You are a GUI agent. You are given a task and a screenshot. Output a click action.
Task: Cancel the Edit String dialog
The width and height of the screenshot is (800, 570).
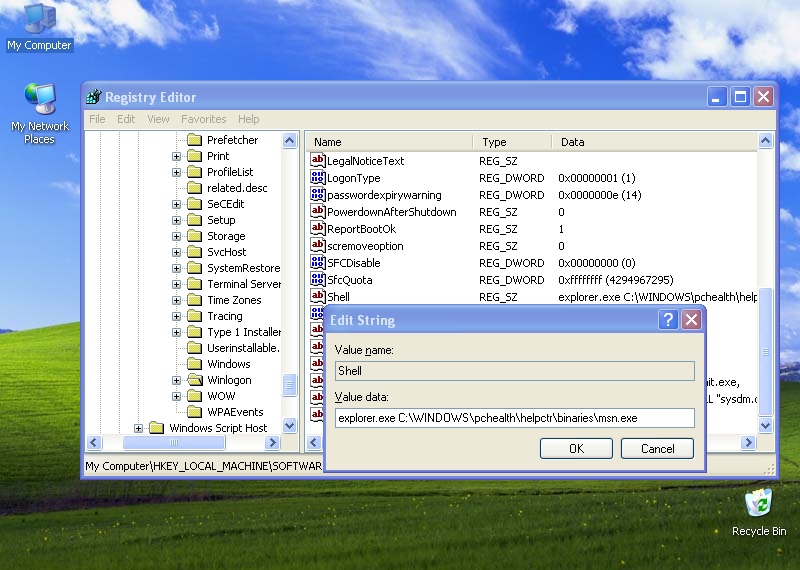pos(657,449)
